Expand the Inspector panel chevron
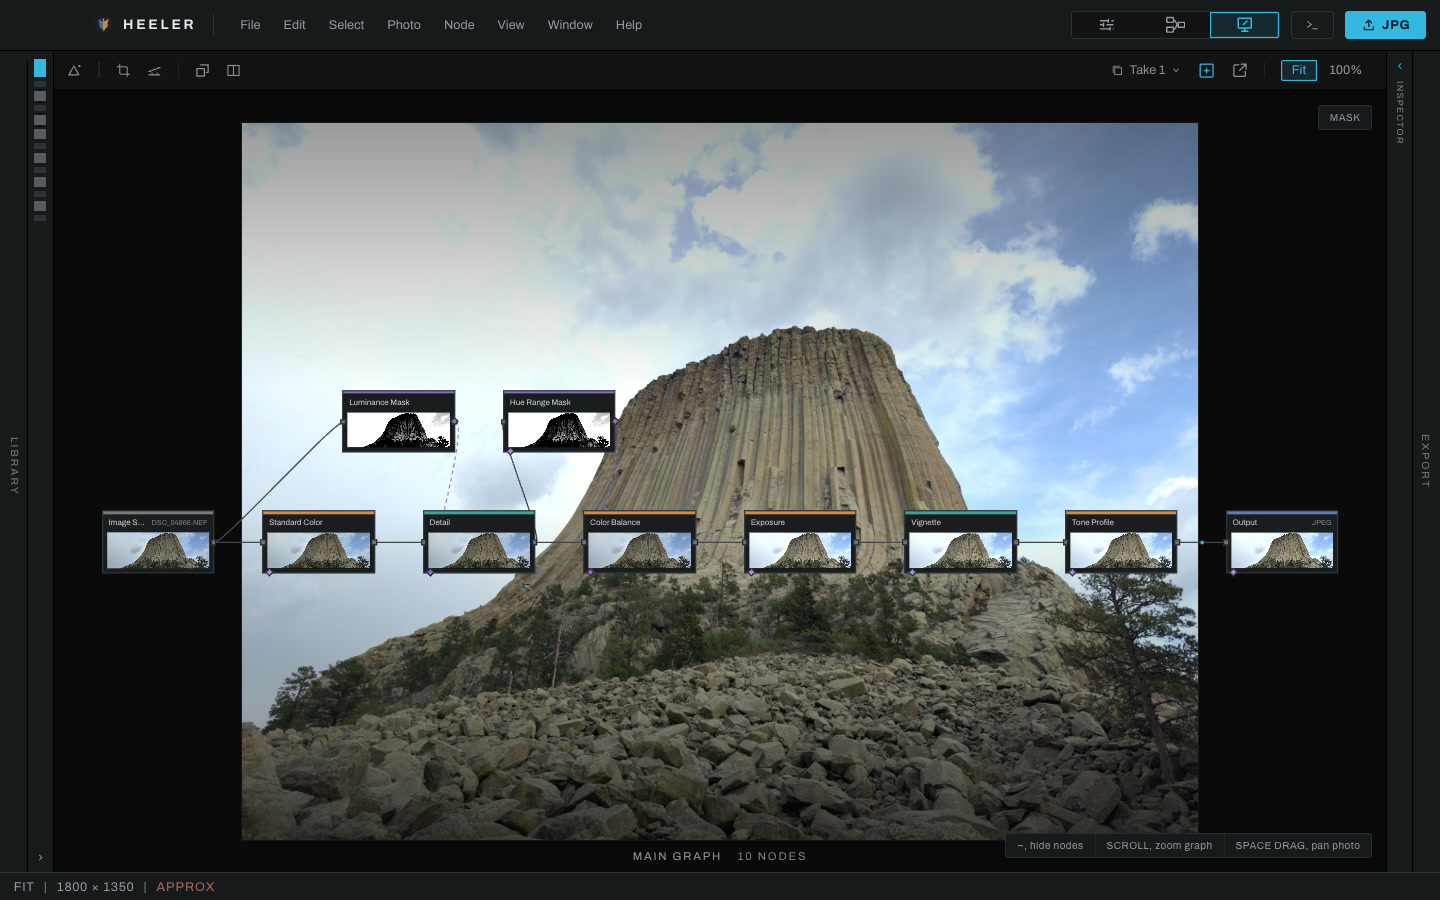Screen dimensions: 1440x900 tap(1399, 66)
